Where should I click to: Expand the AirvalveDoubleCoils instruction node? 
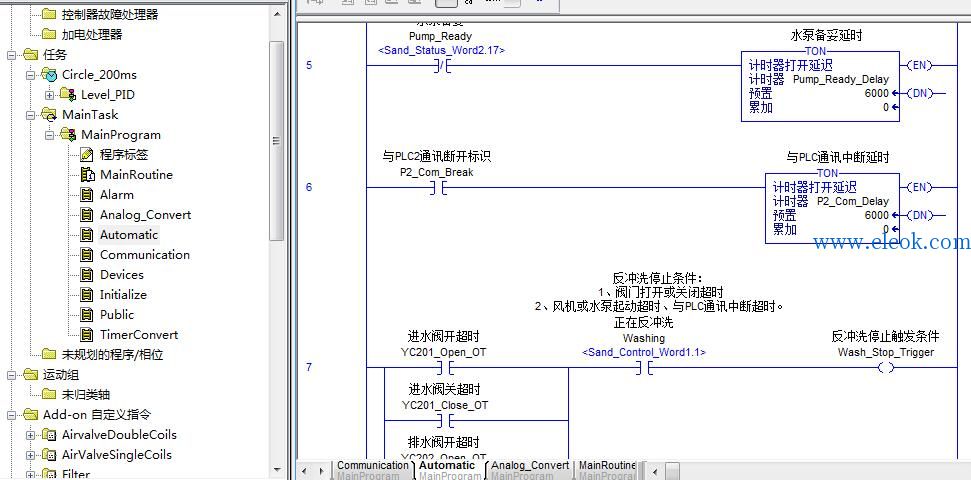point(30,434)
